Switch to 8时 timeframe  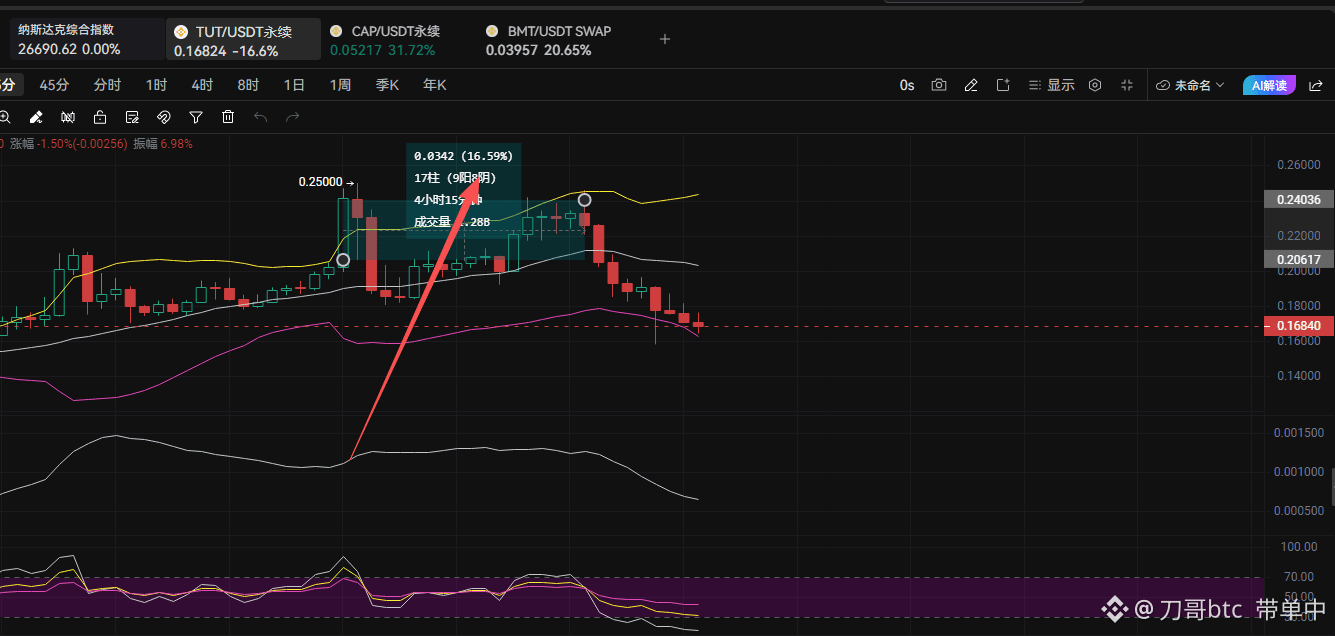(248, 85)
